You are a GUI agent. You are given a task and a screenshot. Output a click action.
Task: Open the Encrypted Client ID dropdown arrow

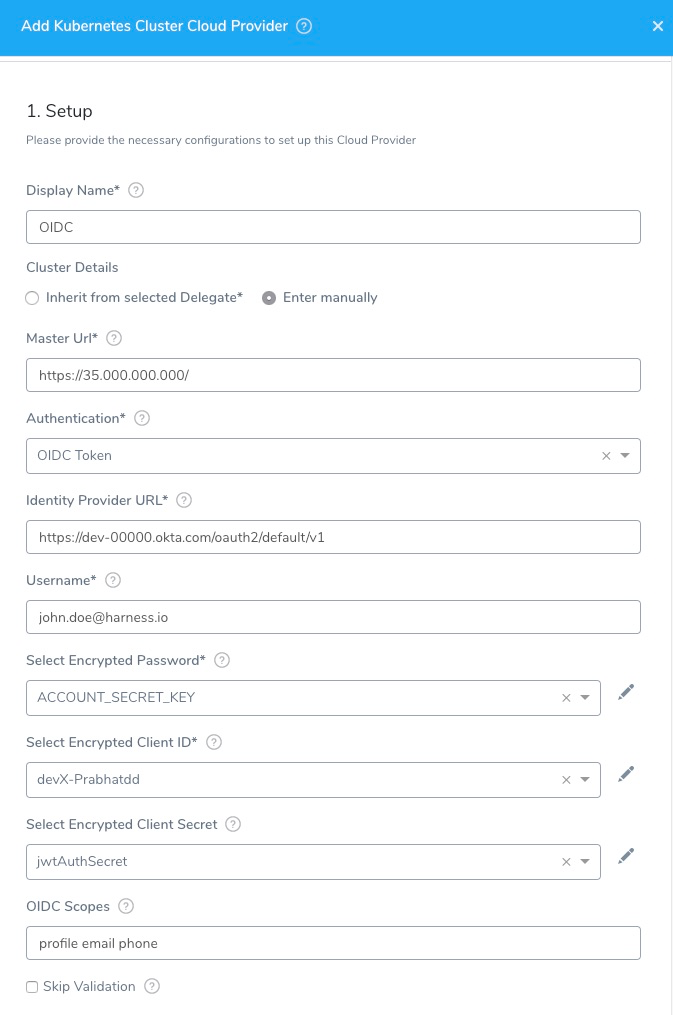pyautogui.click(x=585, y=779)
